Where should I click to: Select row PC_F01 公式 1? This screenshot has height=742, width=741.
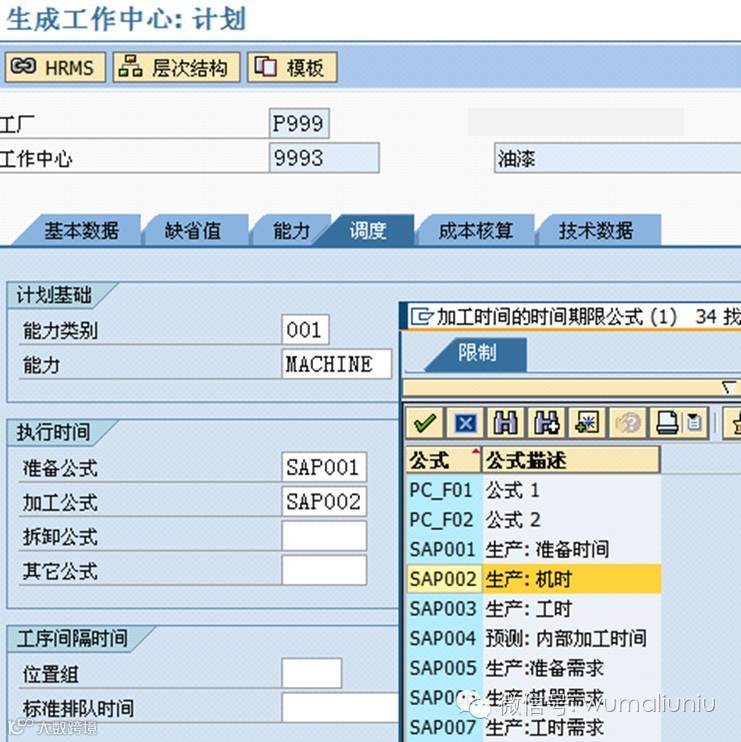tap(533, 490)
